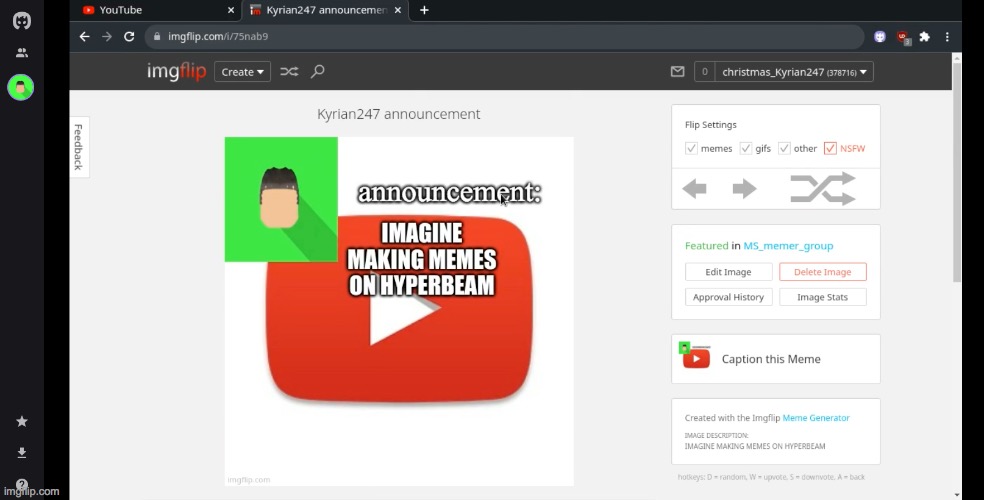This screenshot has width=984, height=500.
Task: Click the Kyrian247 announcement title text
Action: click(x=398, y=114)
